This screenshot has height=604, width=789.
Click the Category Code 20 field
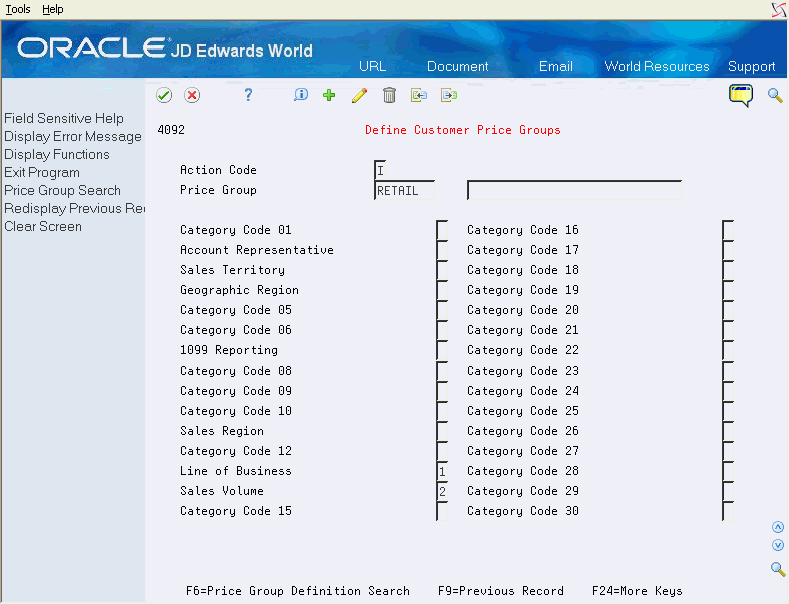pyautogui.click(x=728, y=310)
